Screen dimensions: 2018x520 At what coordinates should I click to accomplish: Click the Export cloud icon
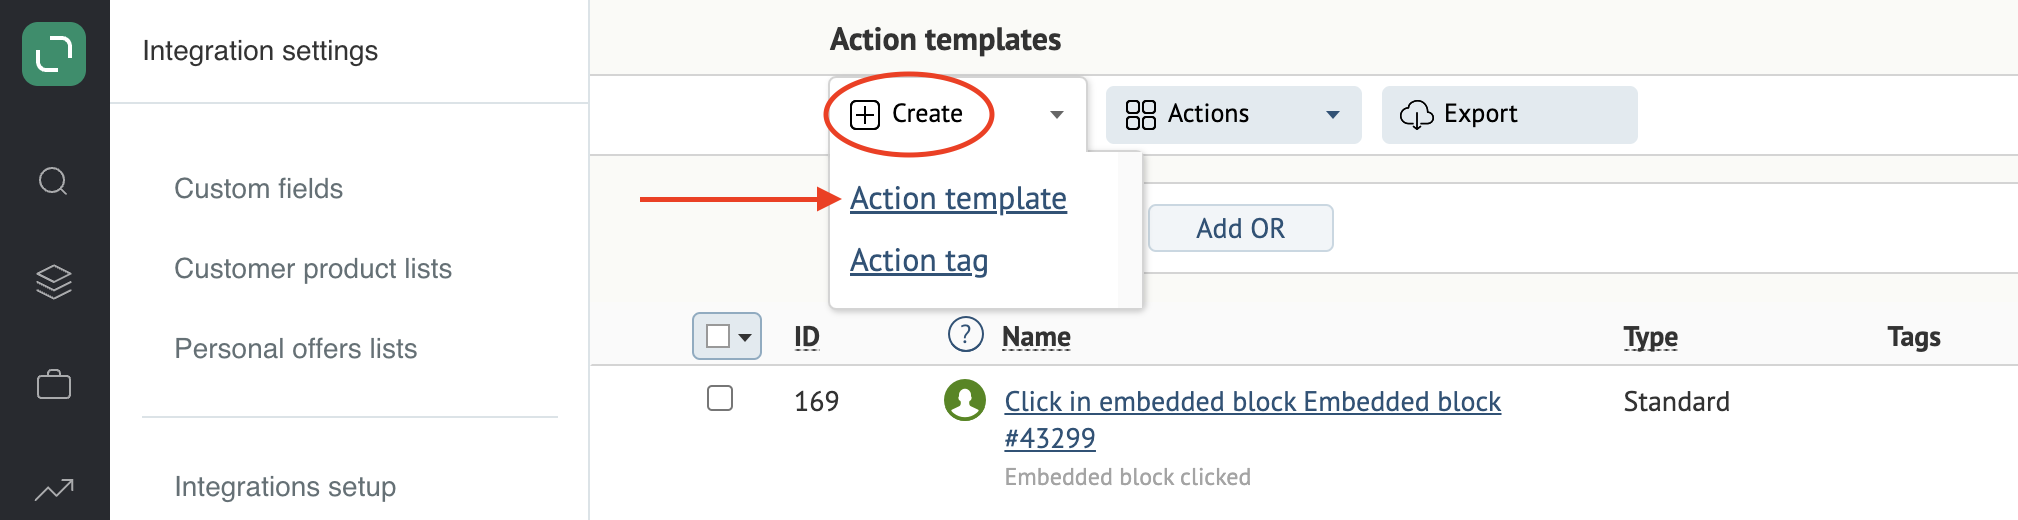pyautogui.click(x=1416, y=115)
